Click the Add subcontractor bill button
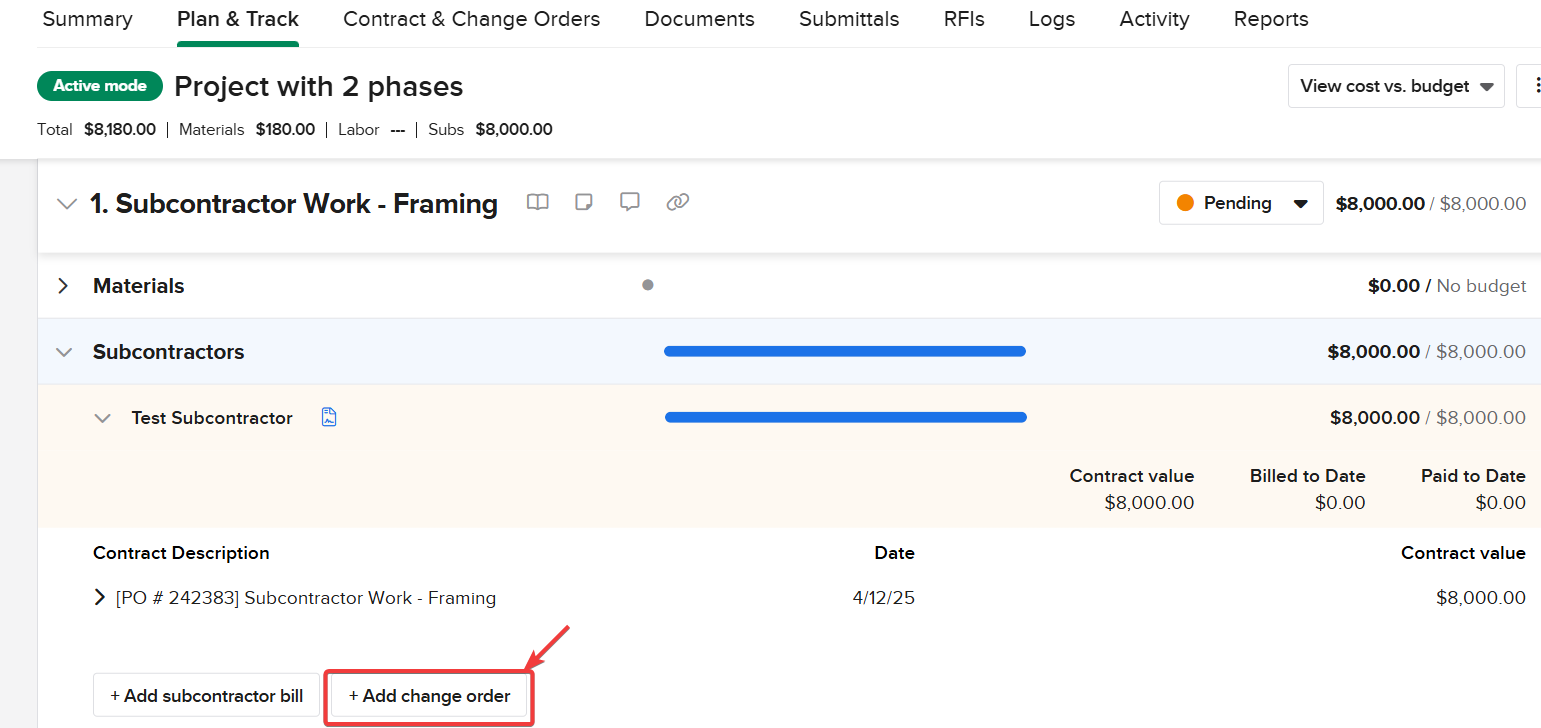This screenshot has height=728, width=1541. [207, 696]
